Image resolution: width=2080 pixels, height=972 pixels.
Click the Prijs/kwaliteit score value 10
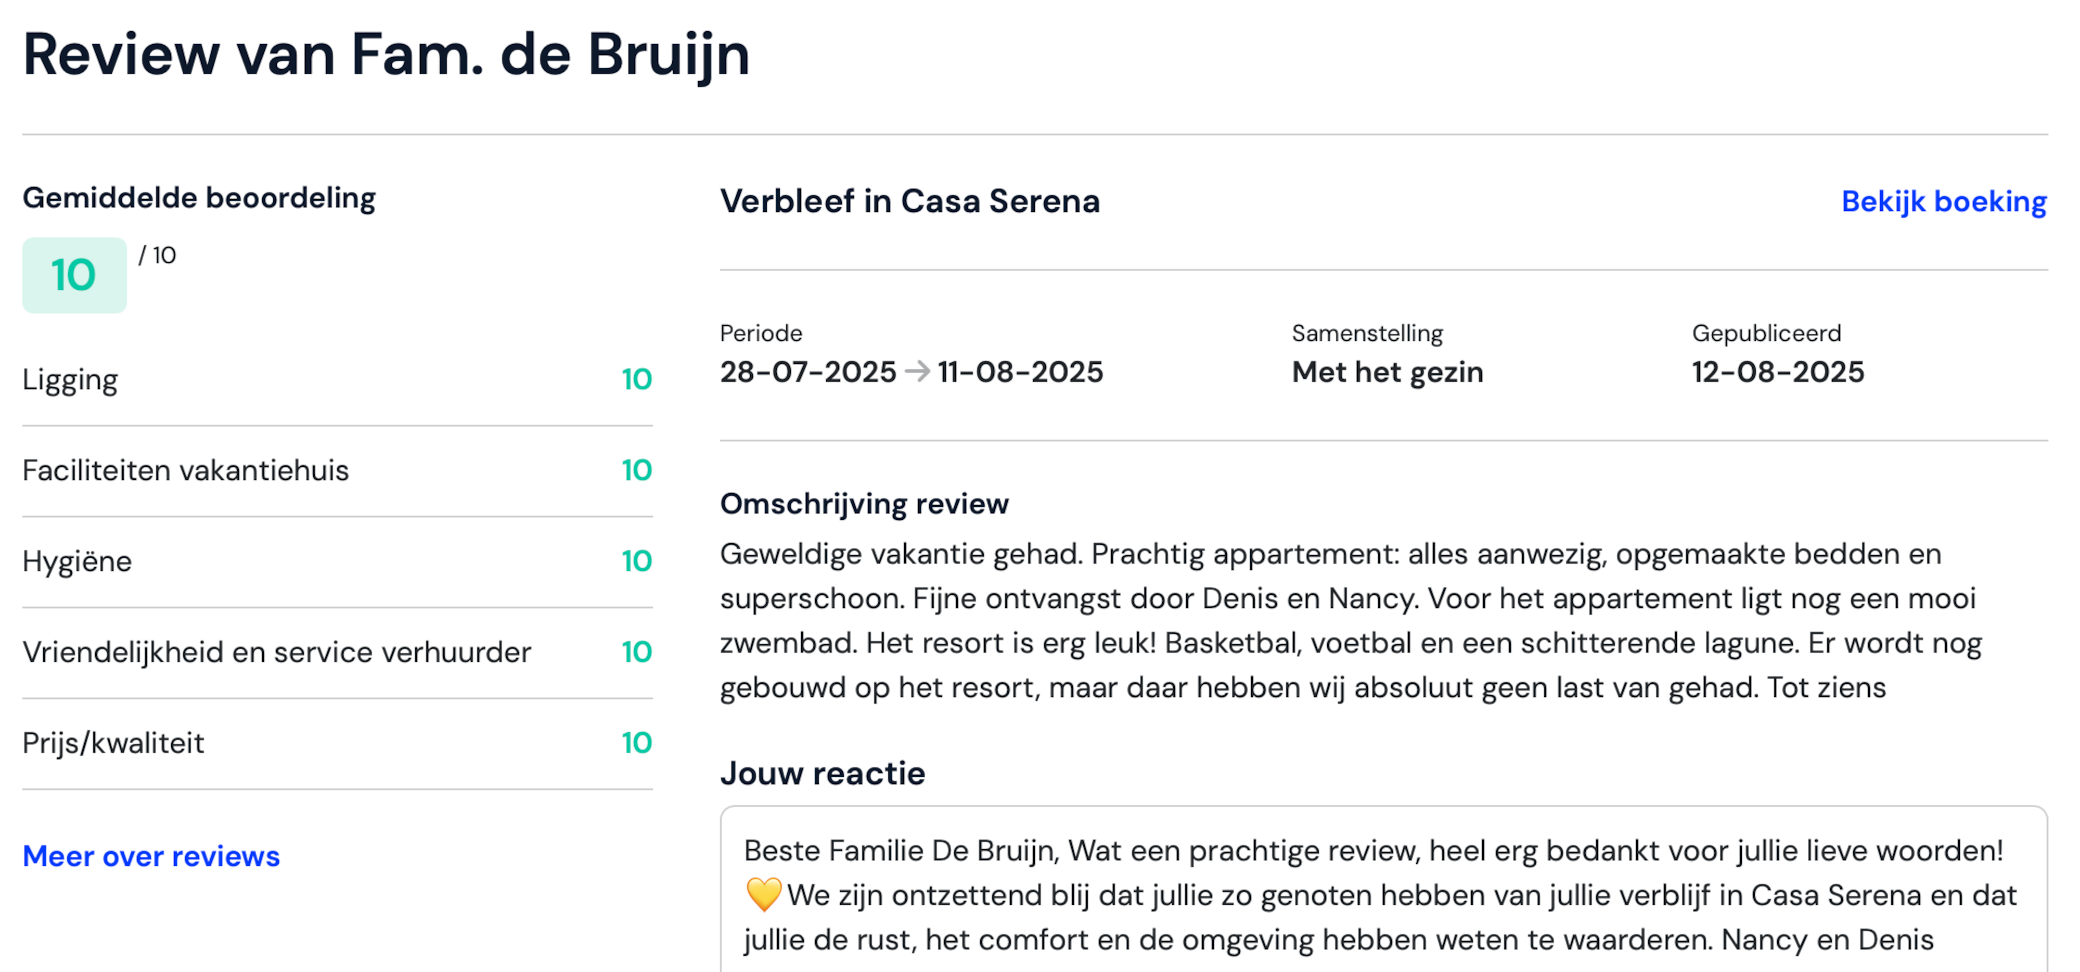tap(636, 743)
